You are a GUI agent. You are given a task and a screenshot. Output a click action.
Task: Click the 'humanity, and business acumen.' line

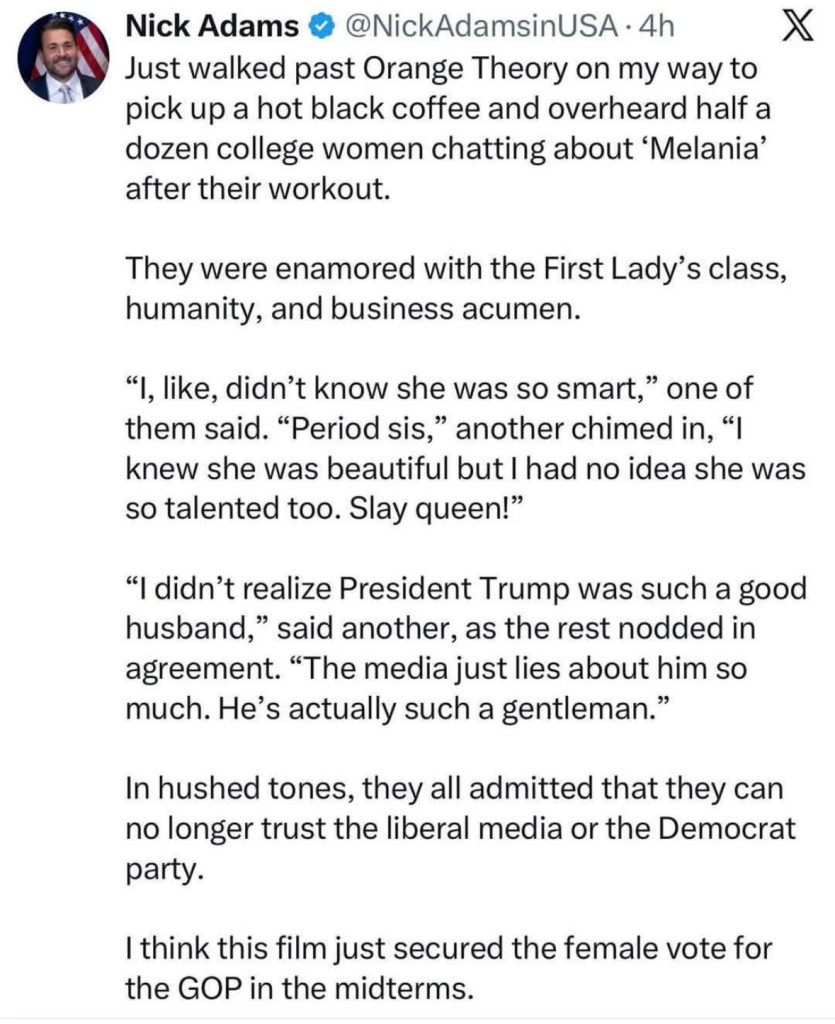353,310
